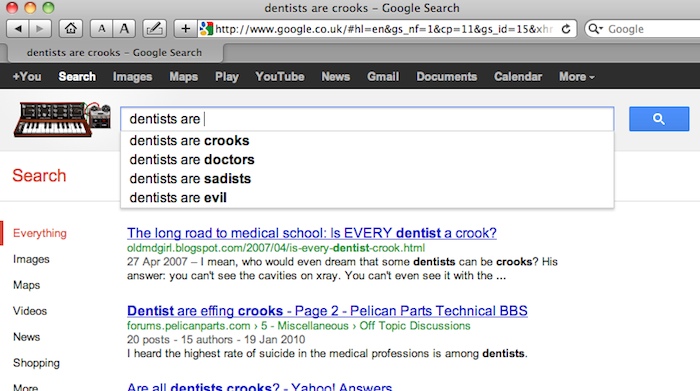Select Search in Google top bar

pyautogui.click(x=77, y=77)
